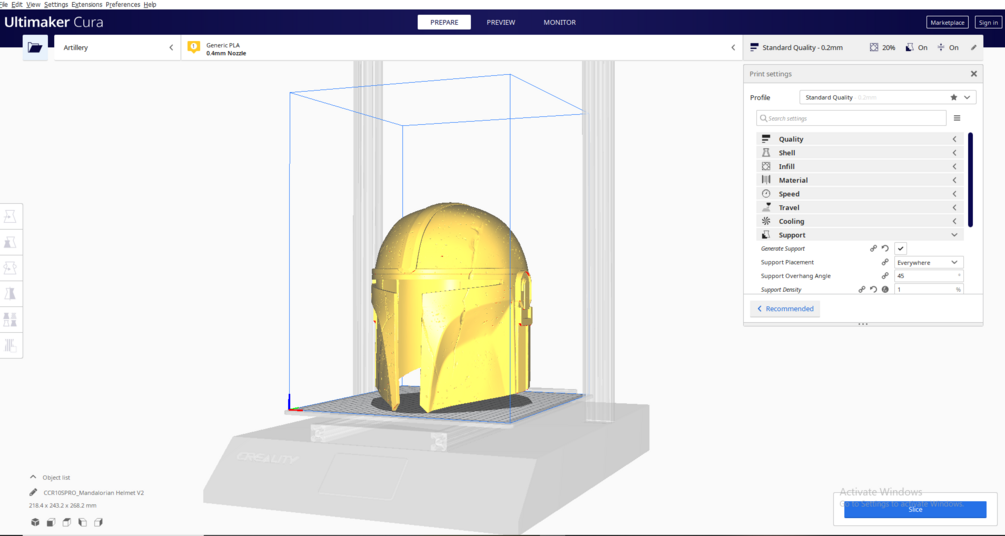Screen dimensions: 1005x536
Task: Open the Marketplace
Action: [x=947, y=22]
